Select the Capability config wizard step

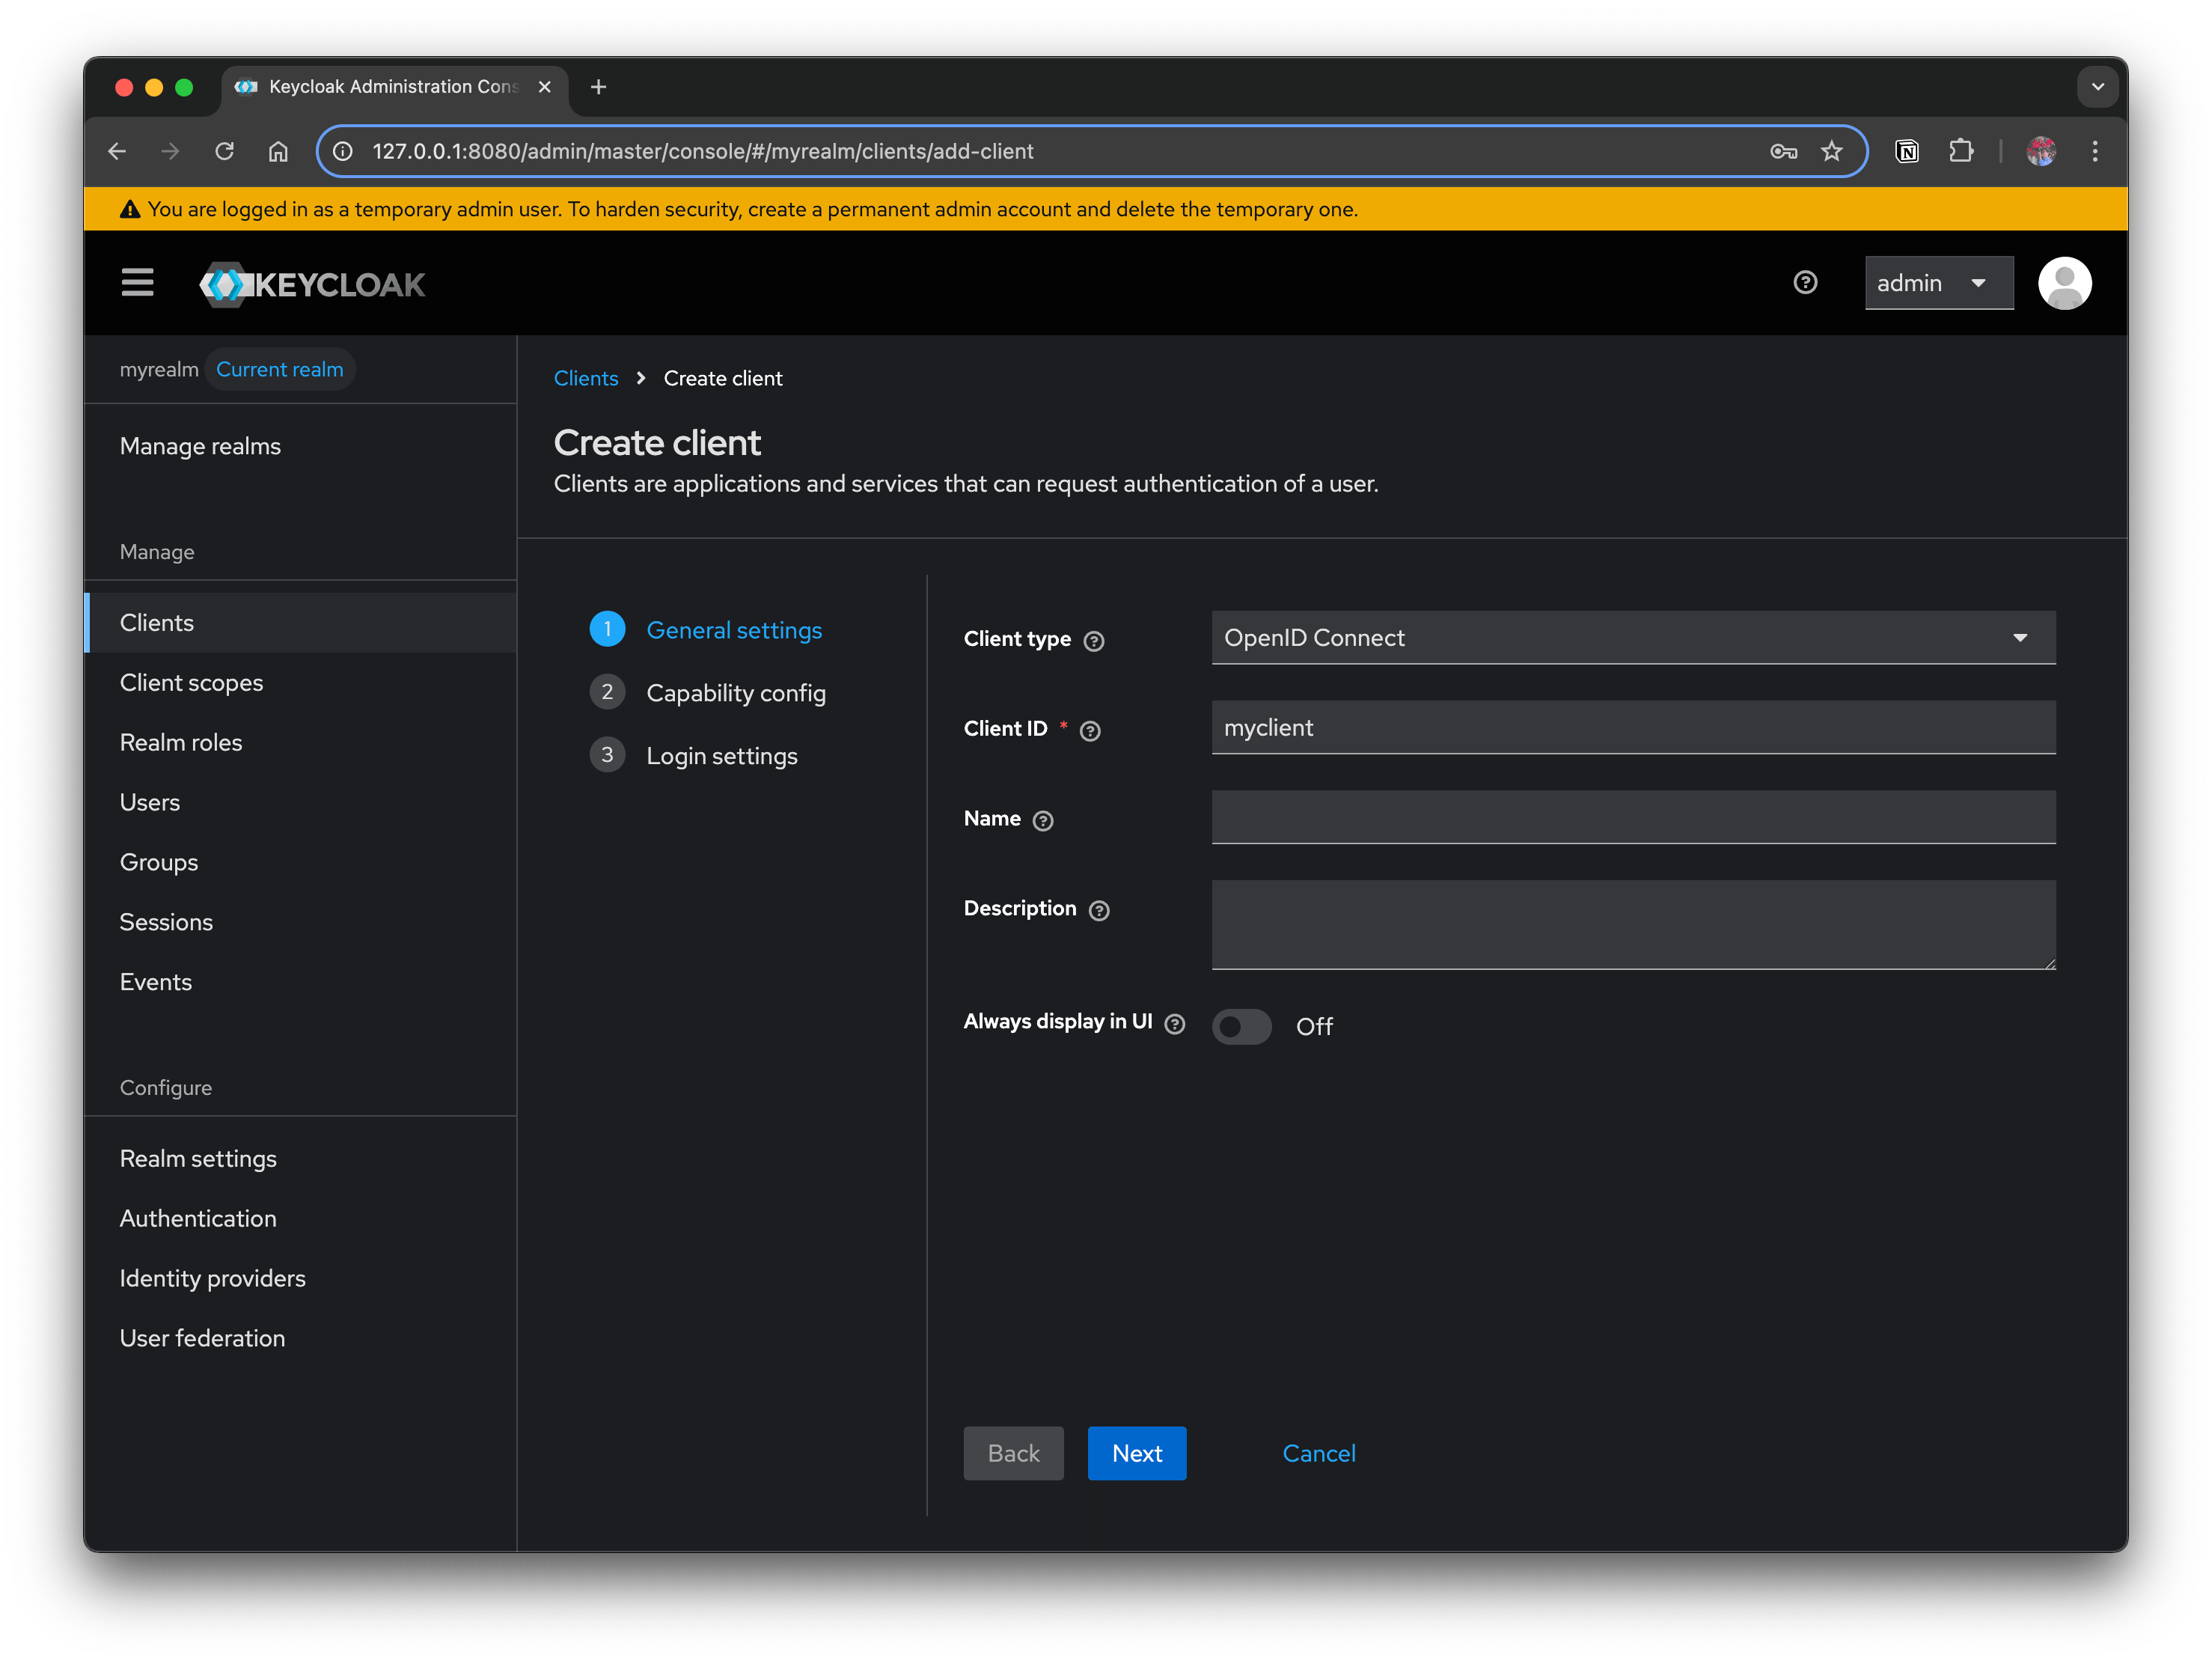pyautogui.click(x=708, y=693)
